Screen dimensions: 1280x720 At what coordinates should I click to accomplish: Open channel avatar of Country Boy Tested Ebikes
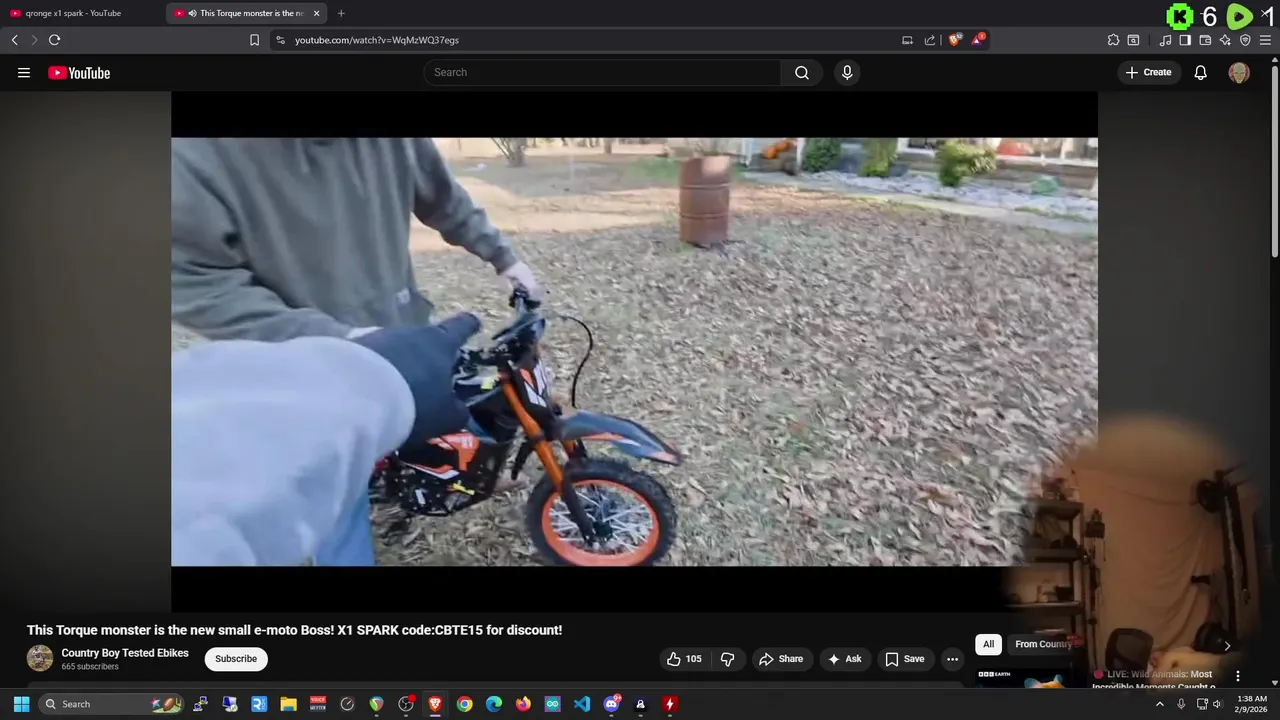pos(40,658)
